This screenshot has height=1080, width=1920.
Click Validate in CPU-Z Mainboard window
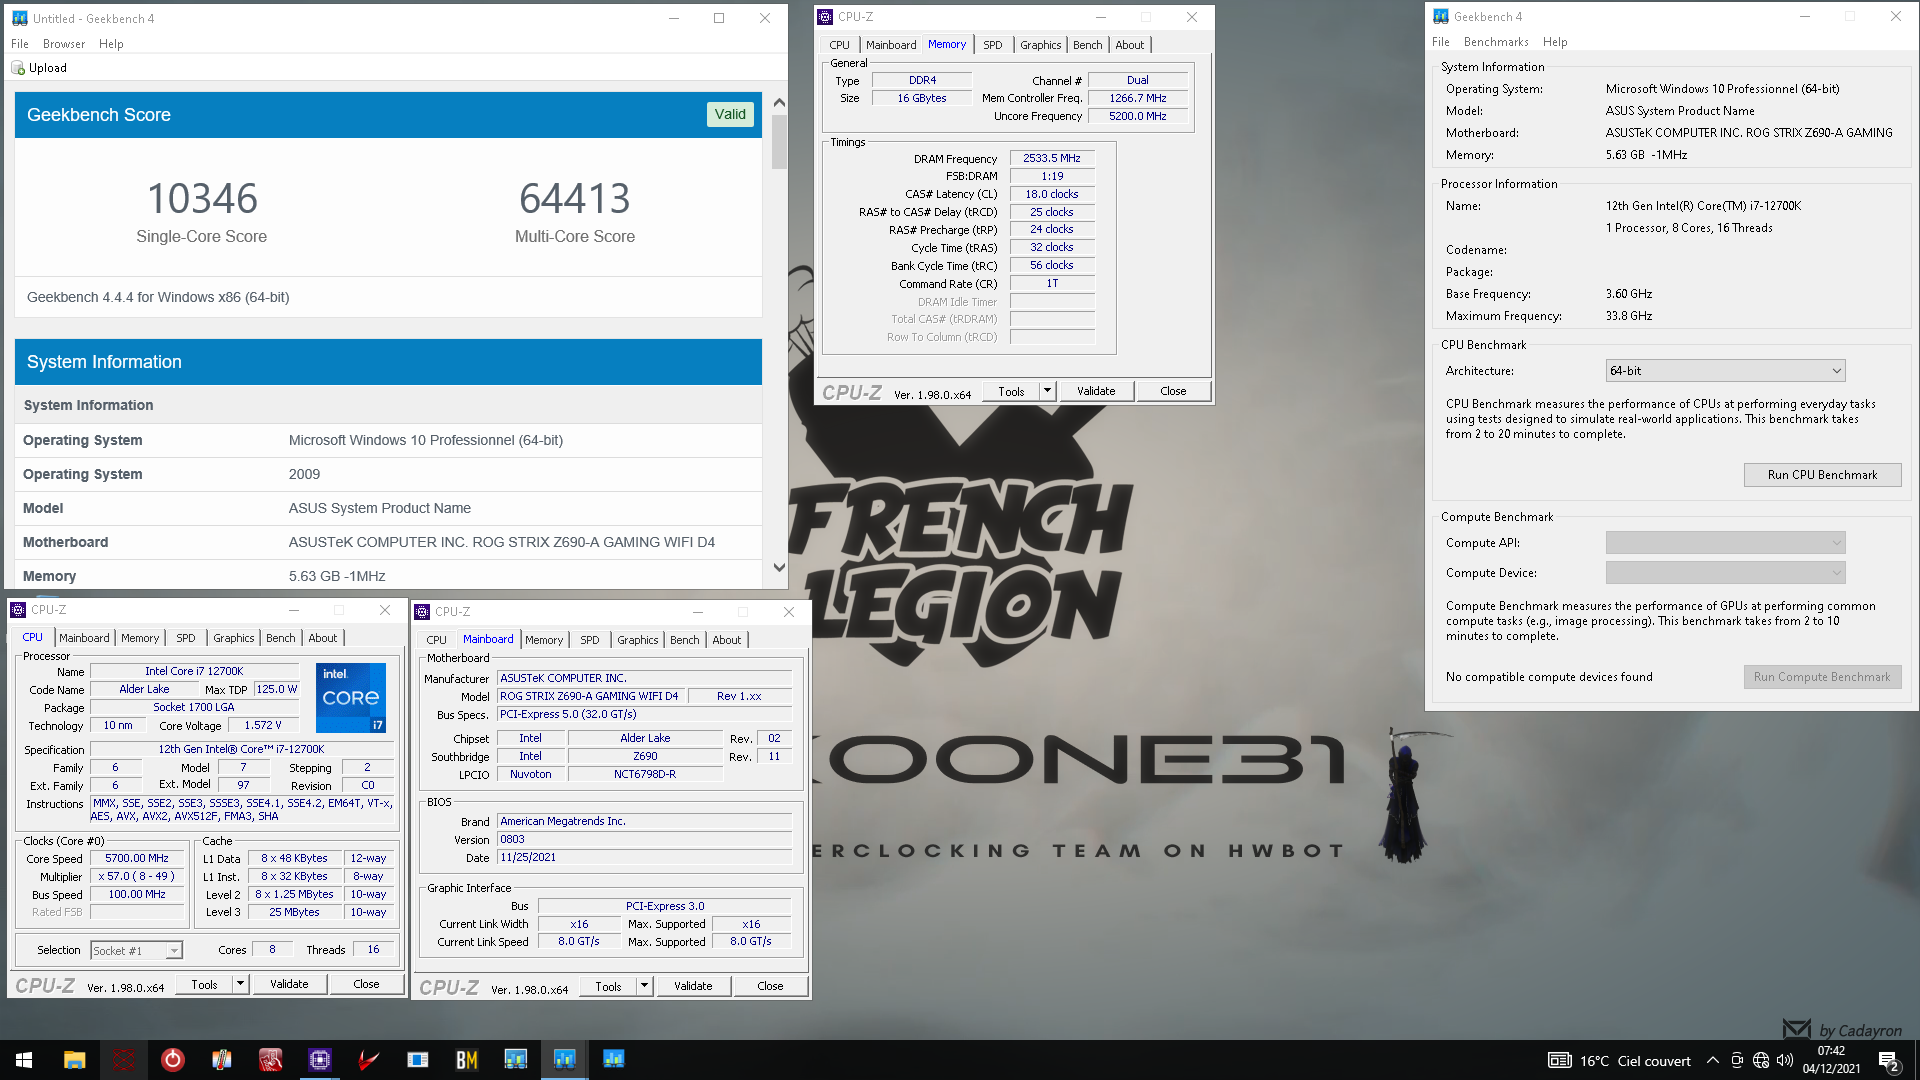(x=693, y=986)
